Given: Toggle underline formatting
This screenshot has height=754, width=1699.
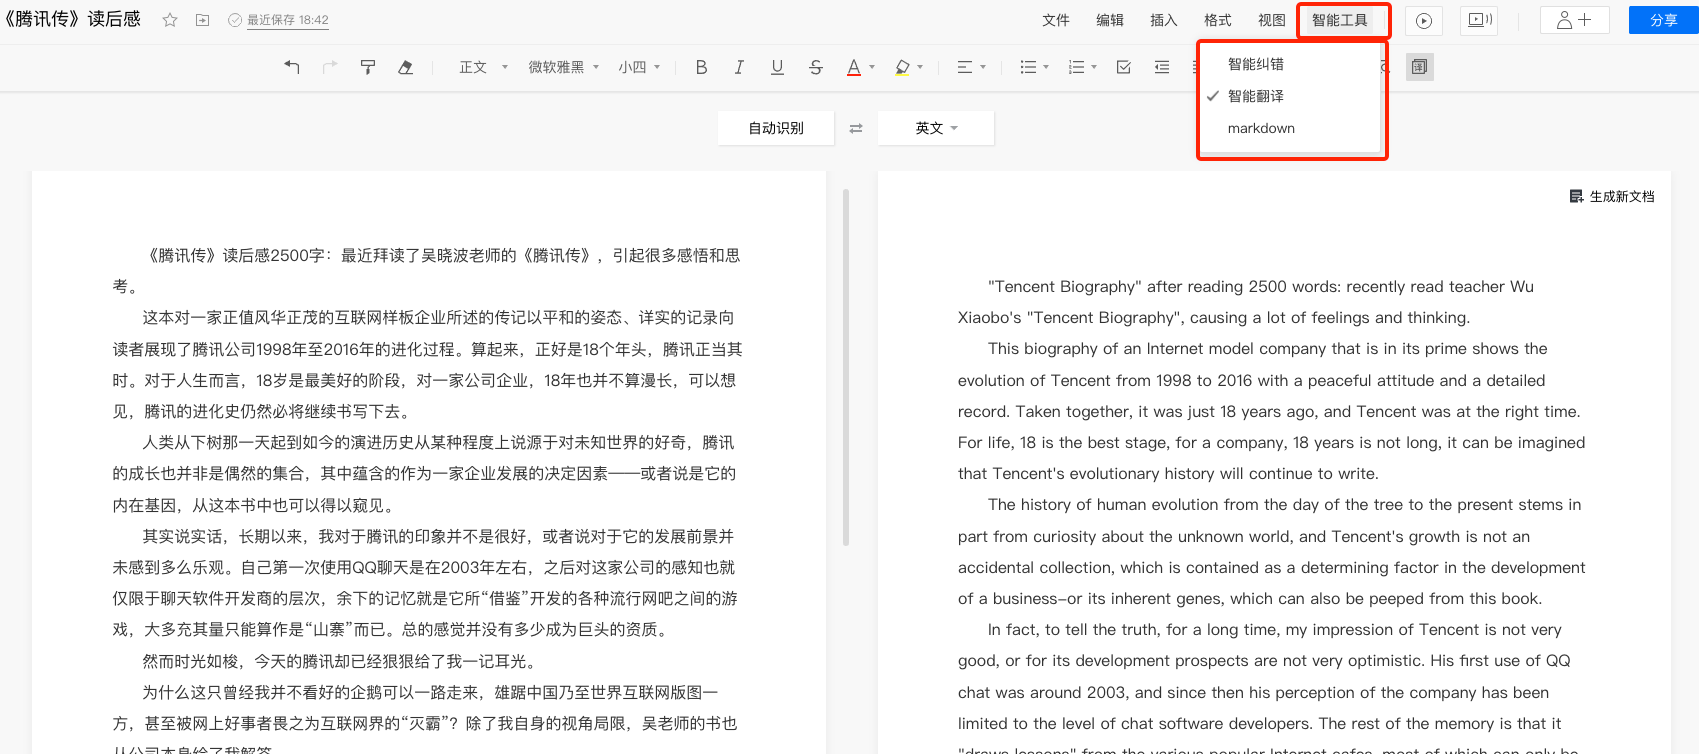Looking at the screenshot, I should point(777,67).
